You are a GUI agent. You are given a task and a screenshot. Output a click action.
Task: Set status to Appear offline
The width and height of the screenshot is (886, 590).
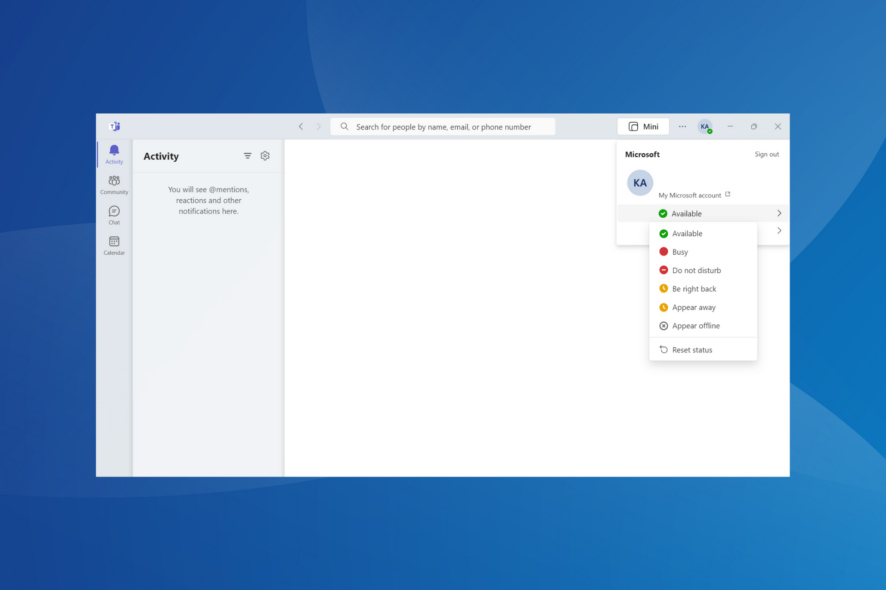703,326
